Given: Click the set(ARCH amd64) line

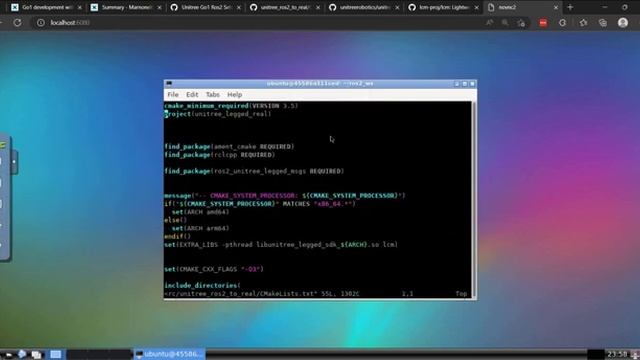Looking at the screenshot, I should [200, 212].
